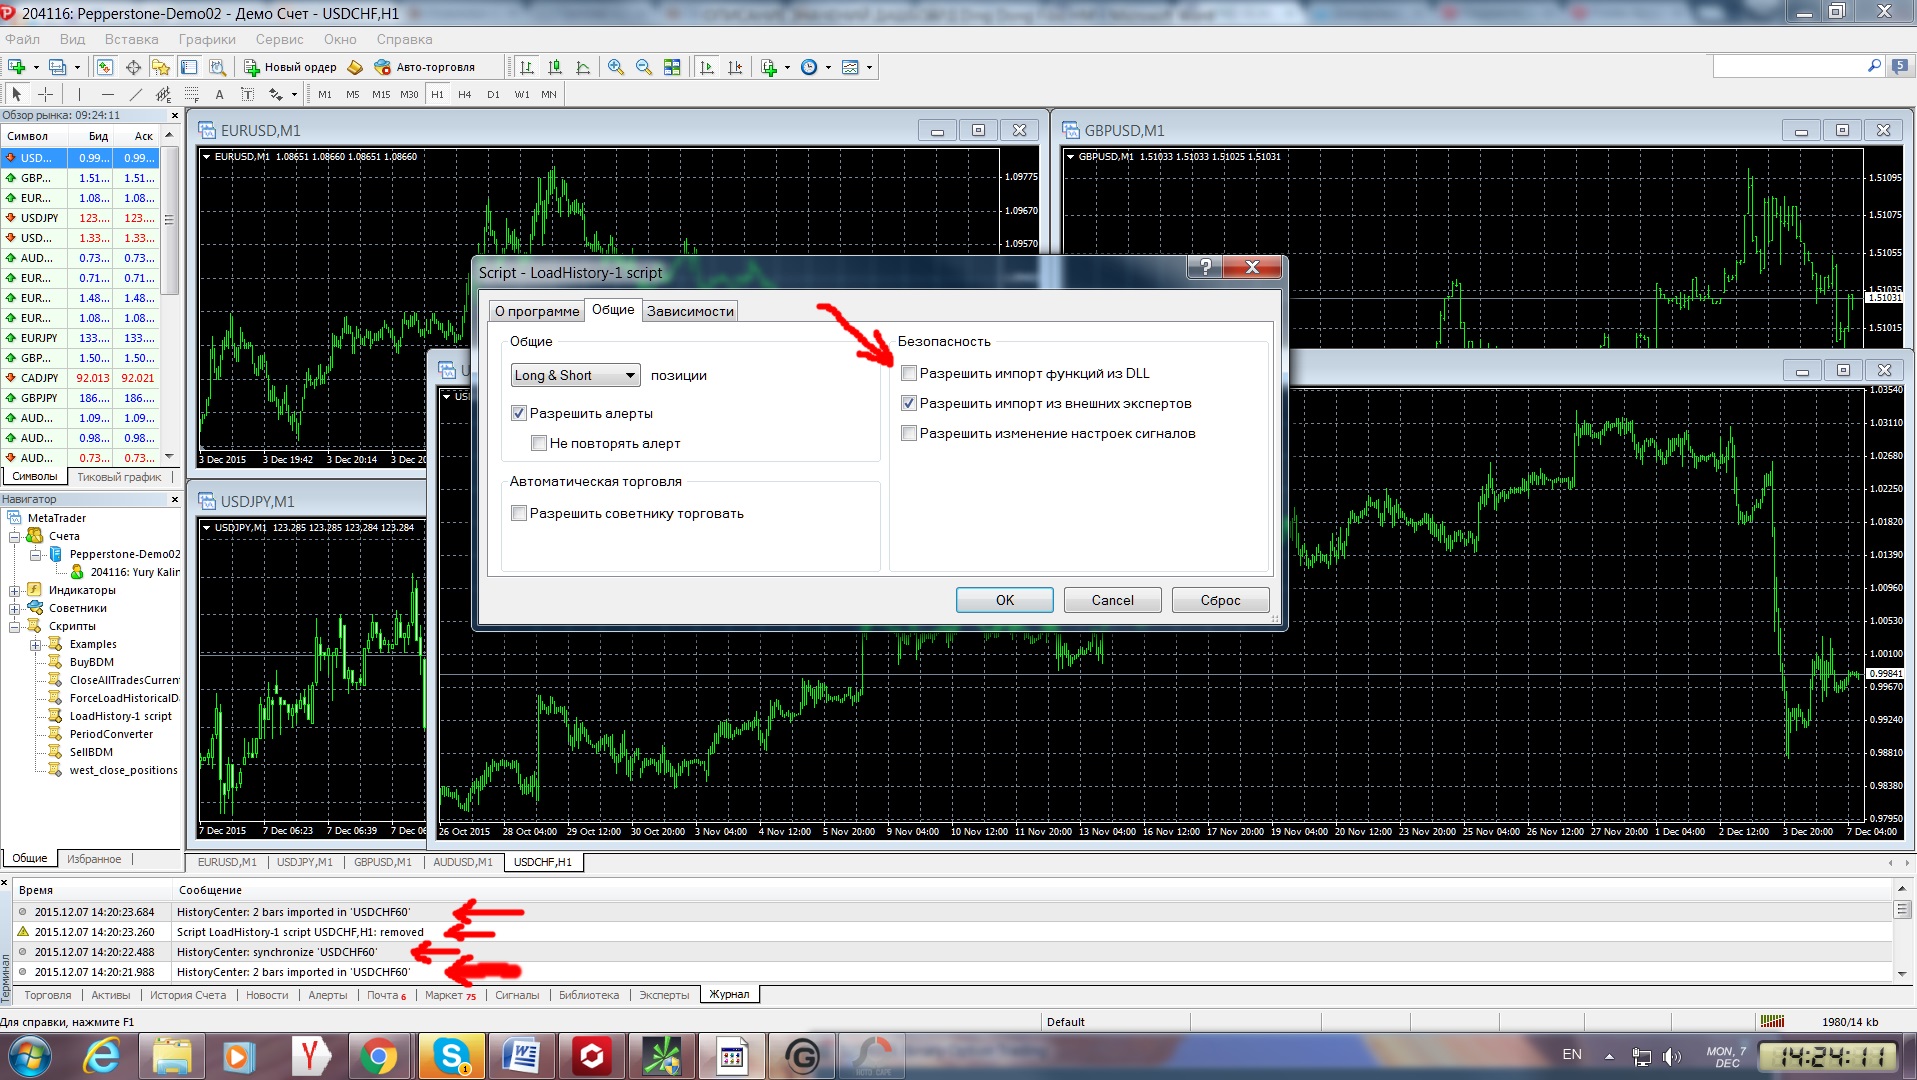Select the Equidistant Channel tool
This screenshot has width=1917, height=1080.
pyautogui.click(x=163, y=94)
